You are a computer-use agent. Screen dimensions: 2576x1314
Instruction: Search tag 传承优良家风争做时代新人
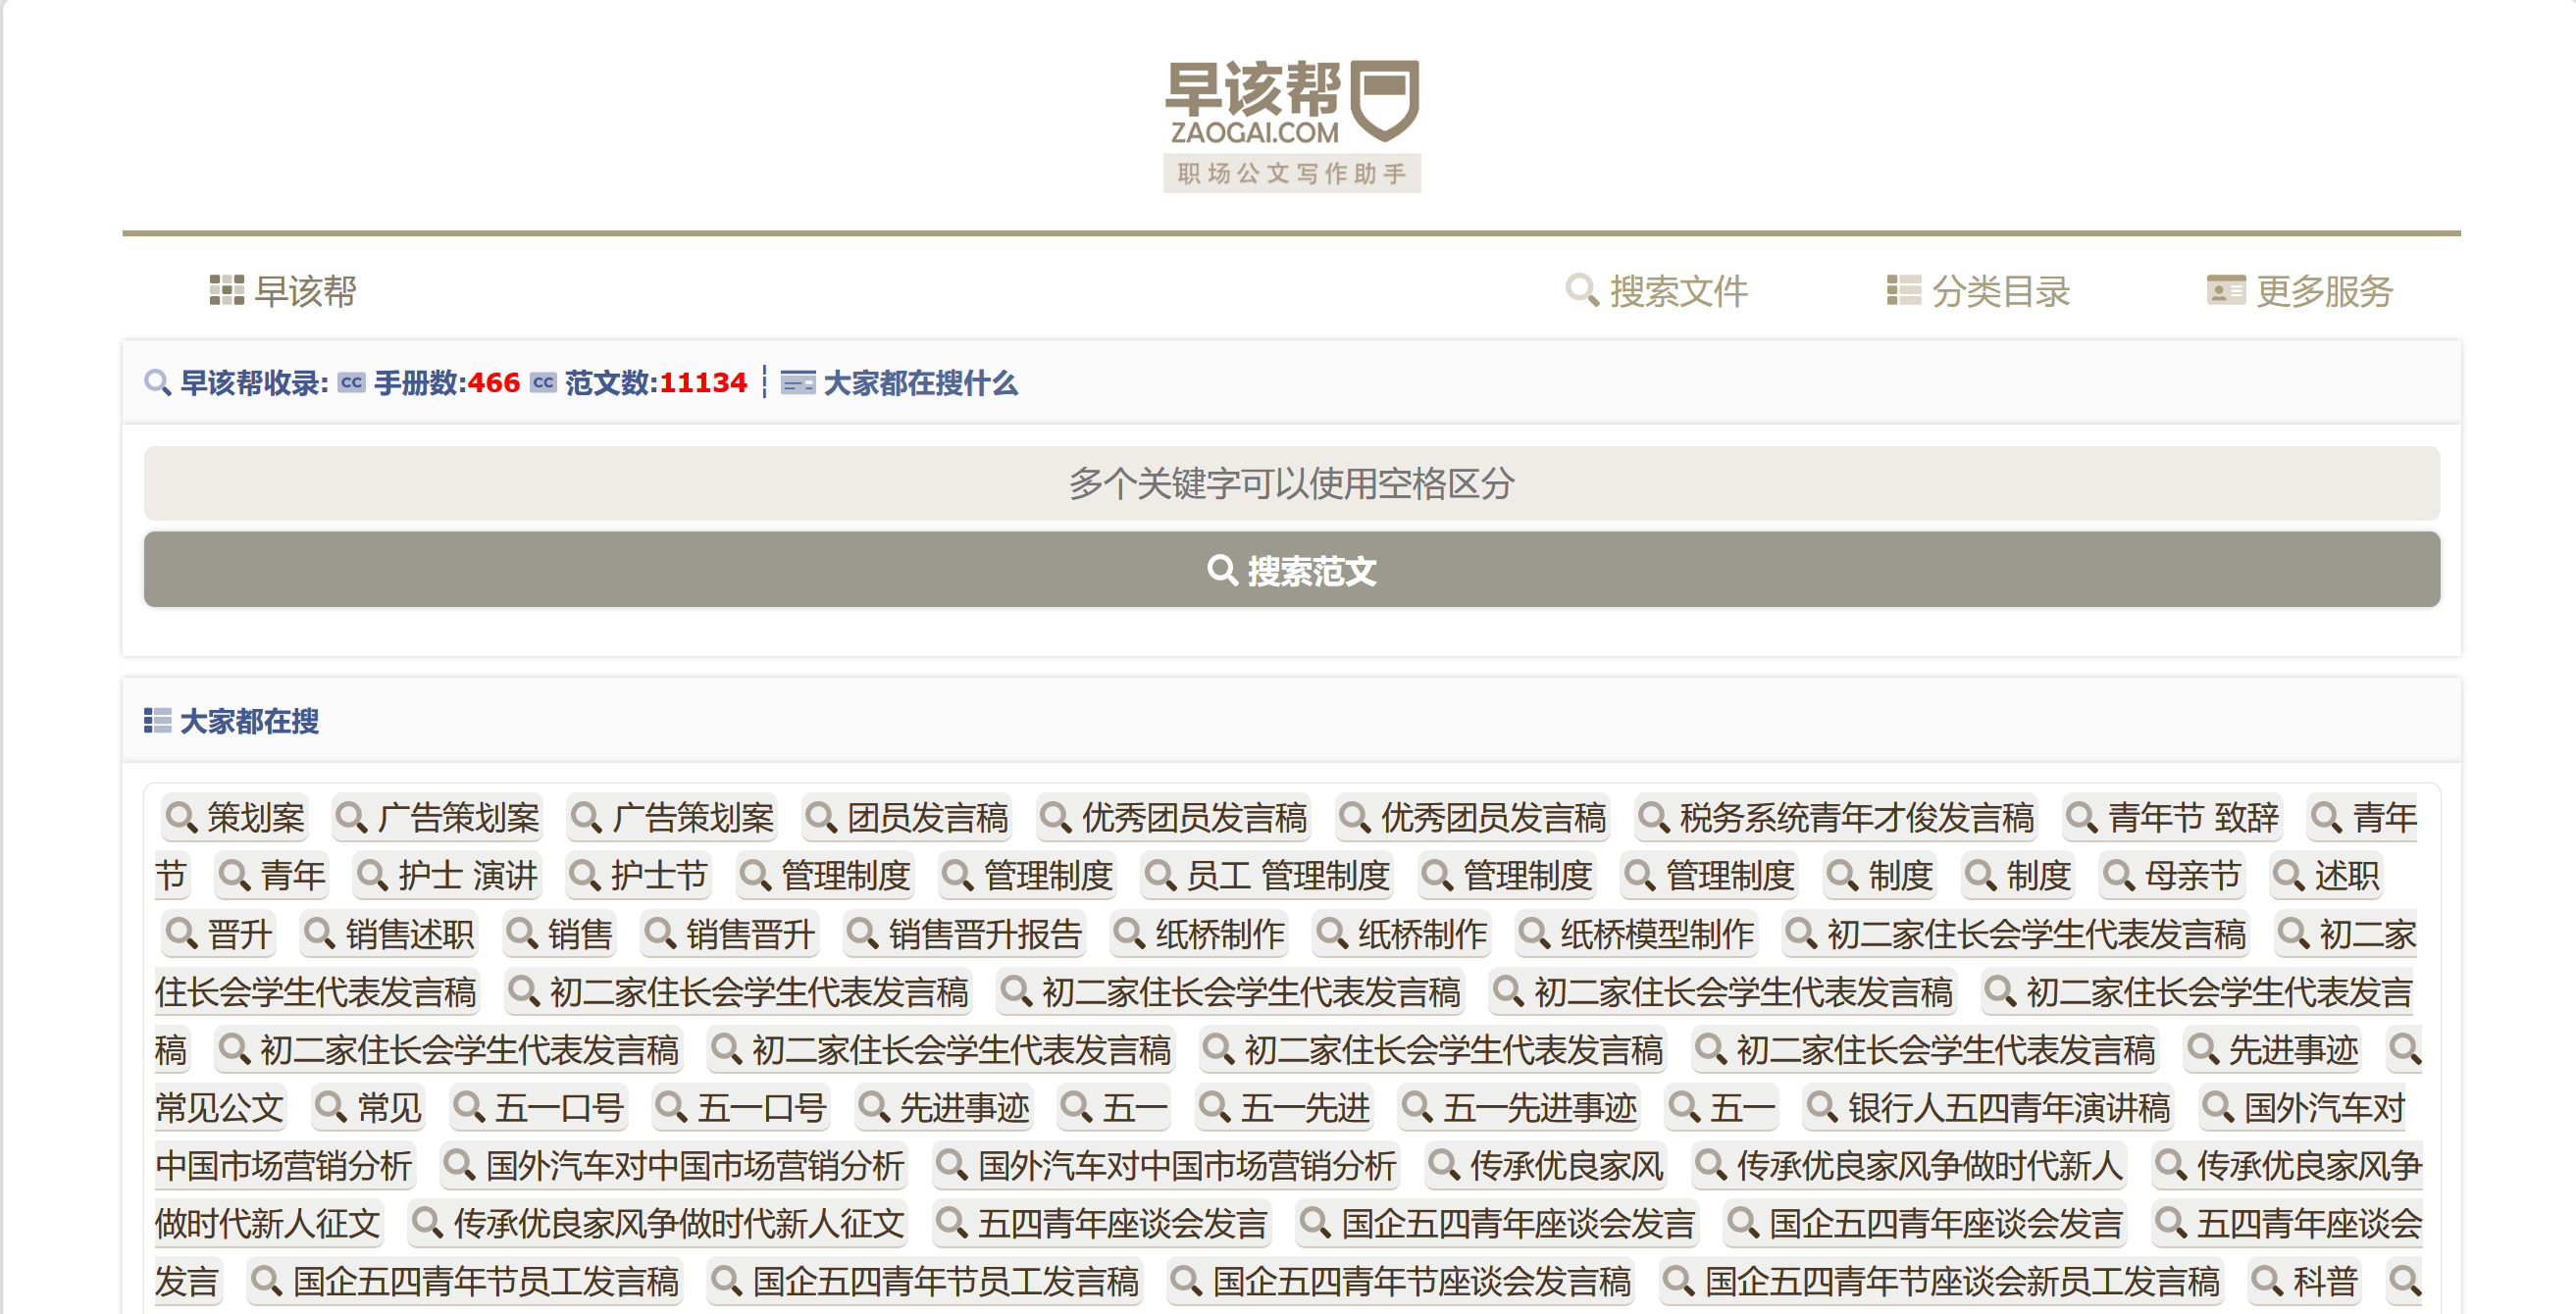coord(1909,1166)
